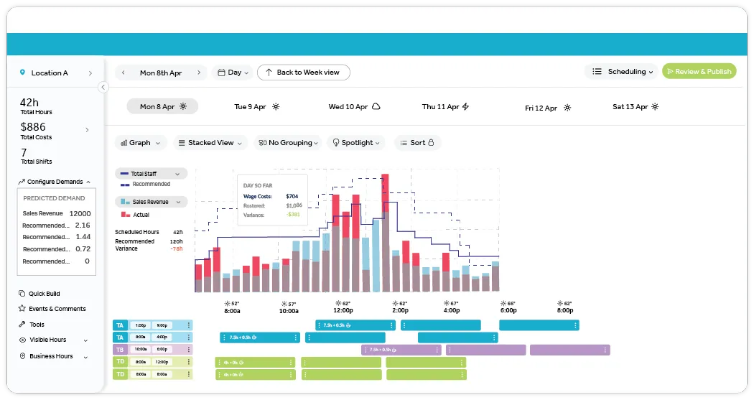Viewport: 754px width, 400px height.
Task: Collapse the left sidebar with the arrow handle
Action: (103, 87)
